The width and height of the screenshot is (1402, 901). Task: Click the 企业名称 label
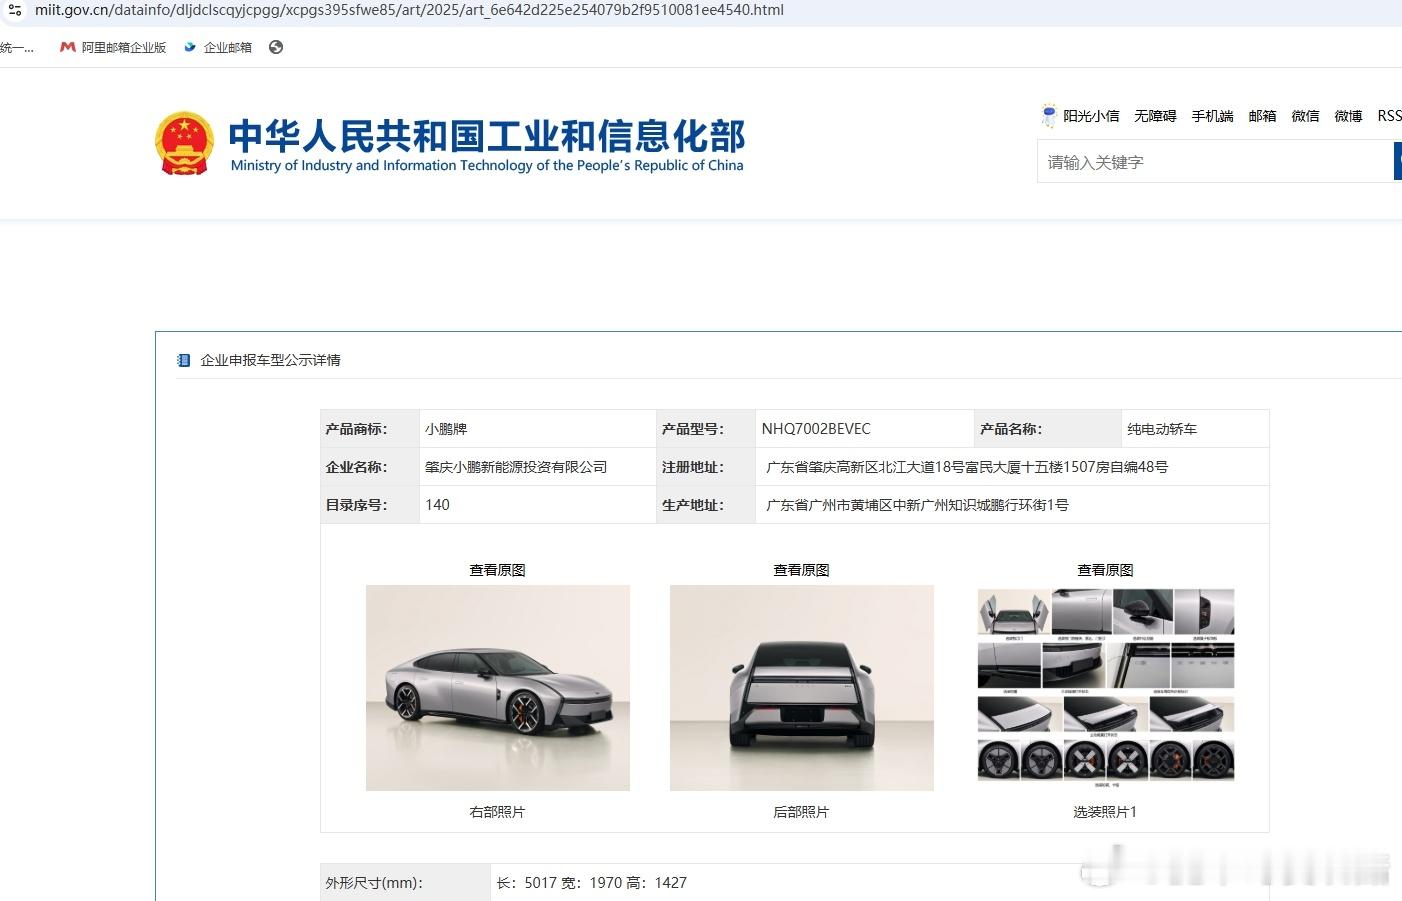[356, 467]
